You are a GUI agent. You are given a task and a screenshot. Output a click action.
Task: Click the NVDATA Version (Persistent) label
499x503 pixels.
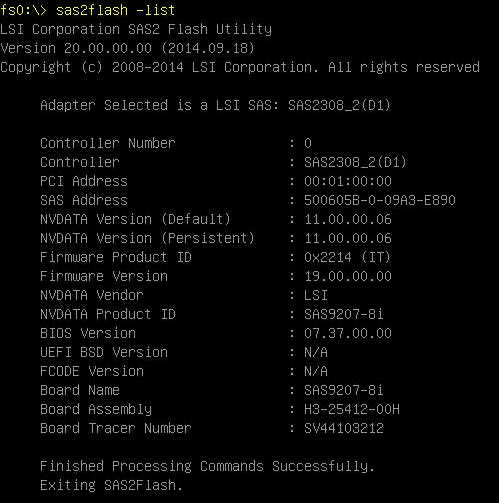(x=147, y=238)
